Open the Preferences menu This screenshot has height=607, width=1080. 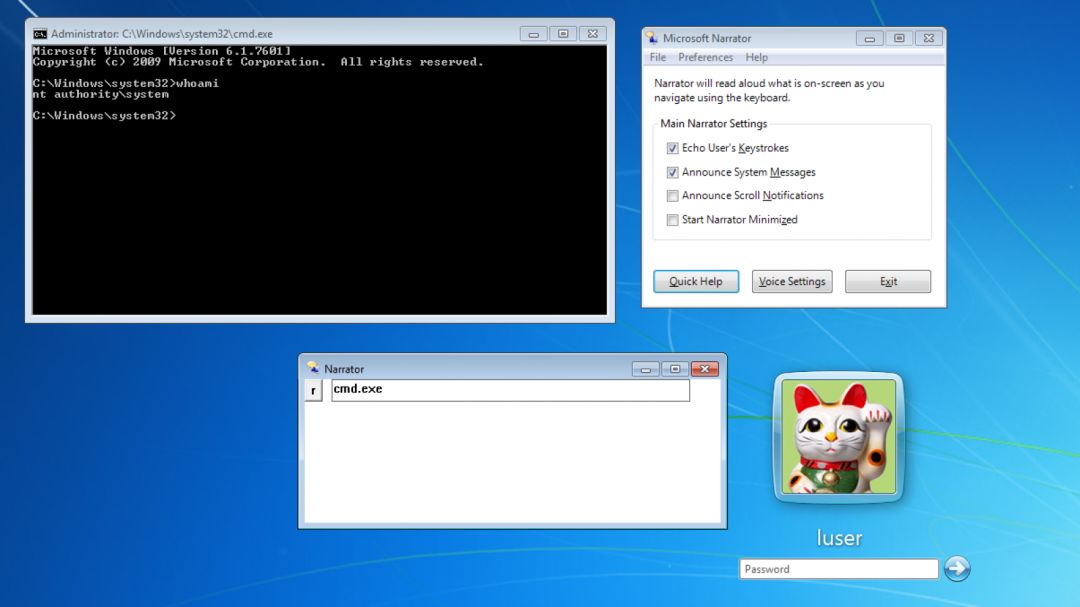coord(705,58)
